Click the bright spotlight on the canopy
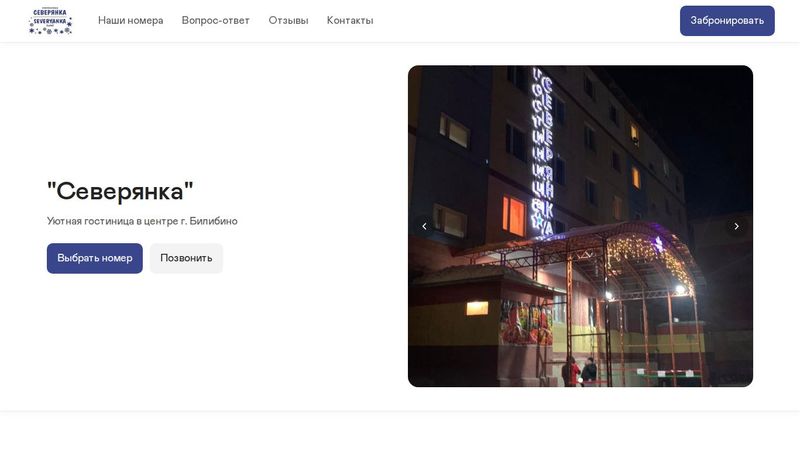This screenshot has width=800, height=449. tap(680, 289)
